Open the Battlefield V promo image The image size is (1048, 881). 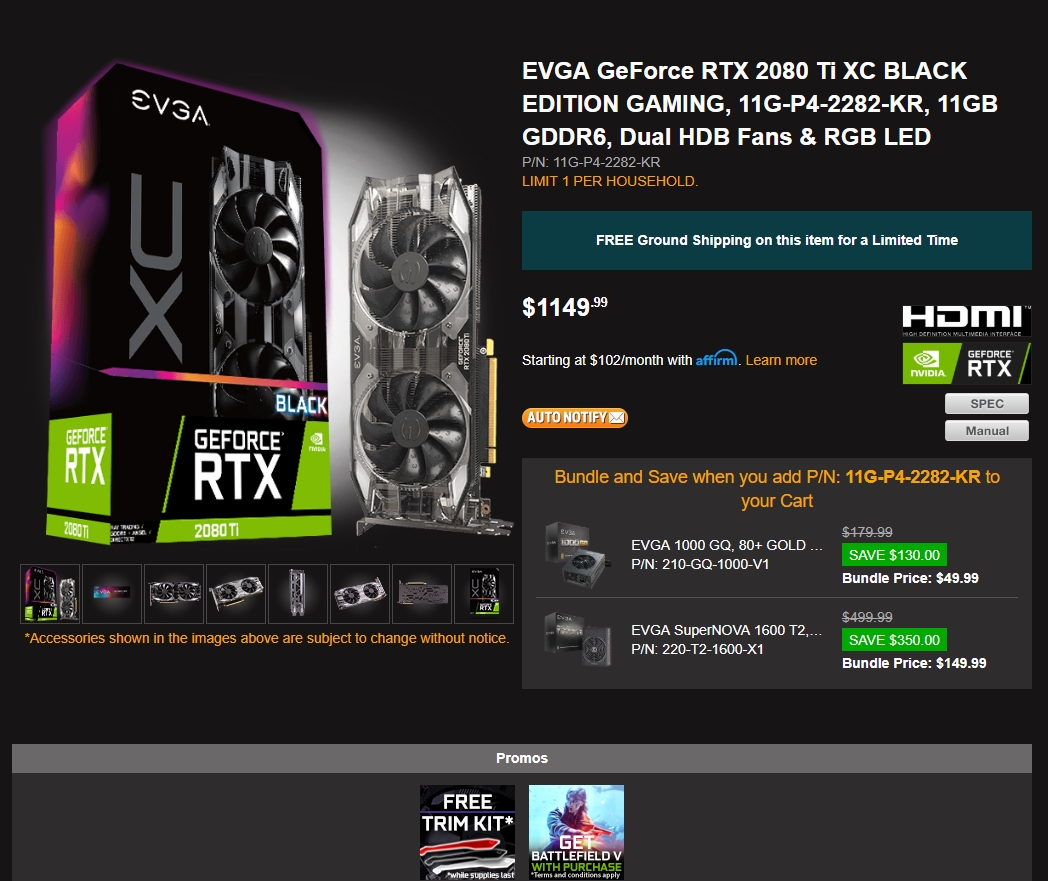pyautogui.click(x=576, y=832)
